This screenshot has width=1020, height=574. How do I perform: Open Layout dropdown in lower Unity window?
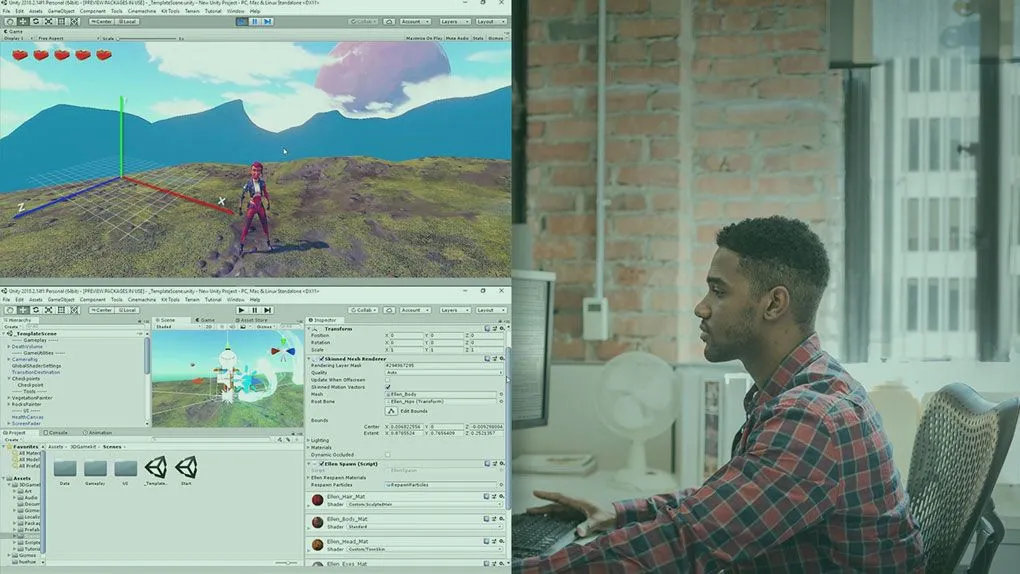tap(490, 310)
